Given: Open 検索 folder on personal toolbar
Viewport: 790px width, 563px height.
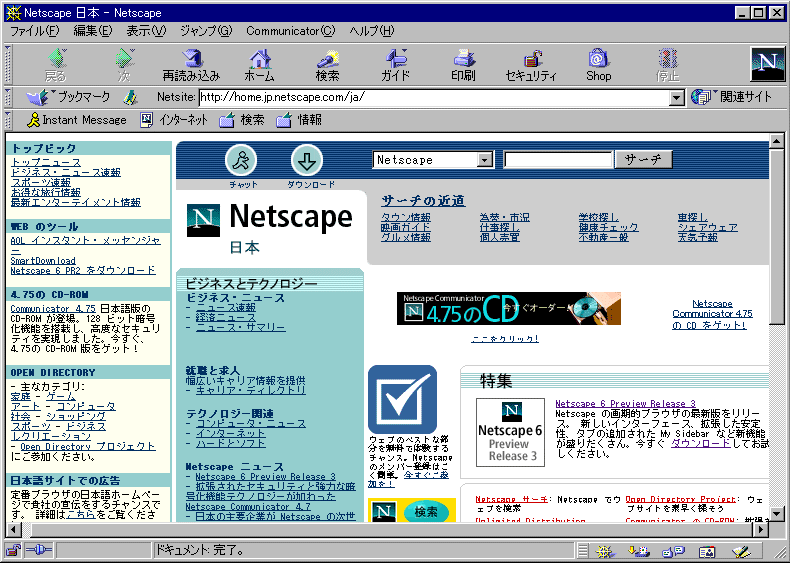Looking at the screenshot, I should [242, 120].
